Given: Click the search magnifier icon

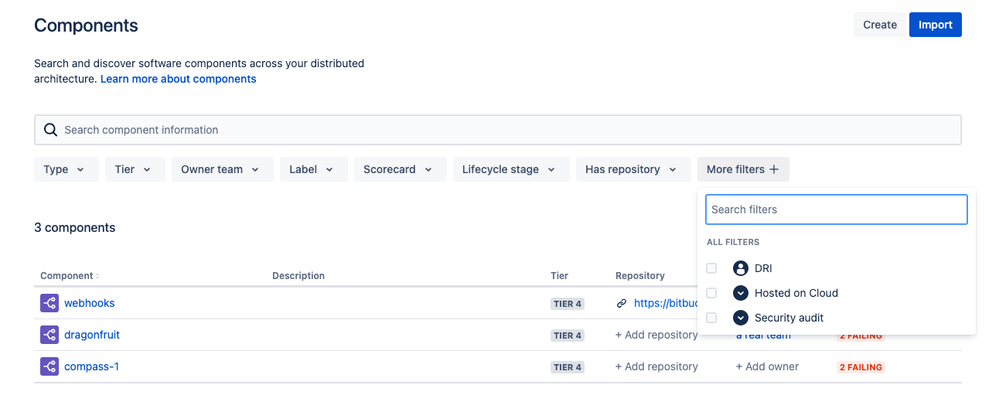Looking at the screenshot, I should pos(51,130).
